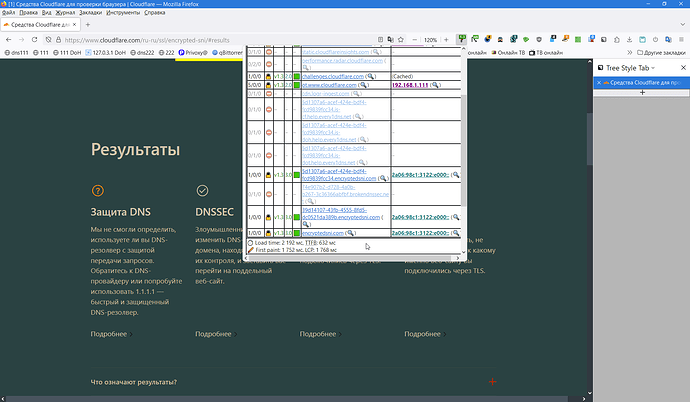Click the 192.168.1.111 address link

pos(410,85)
